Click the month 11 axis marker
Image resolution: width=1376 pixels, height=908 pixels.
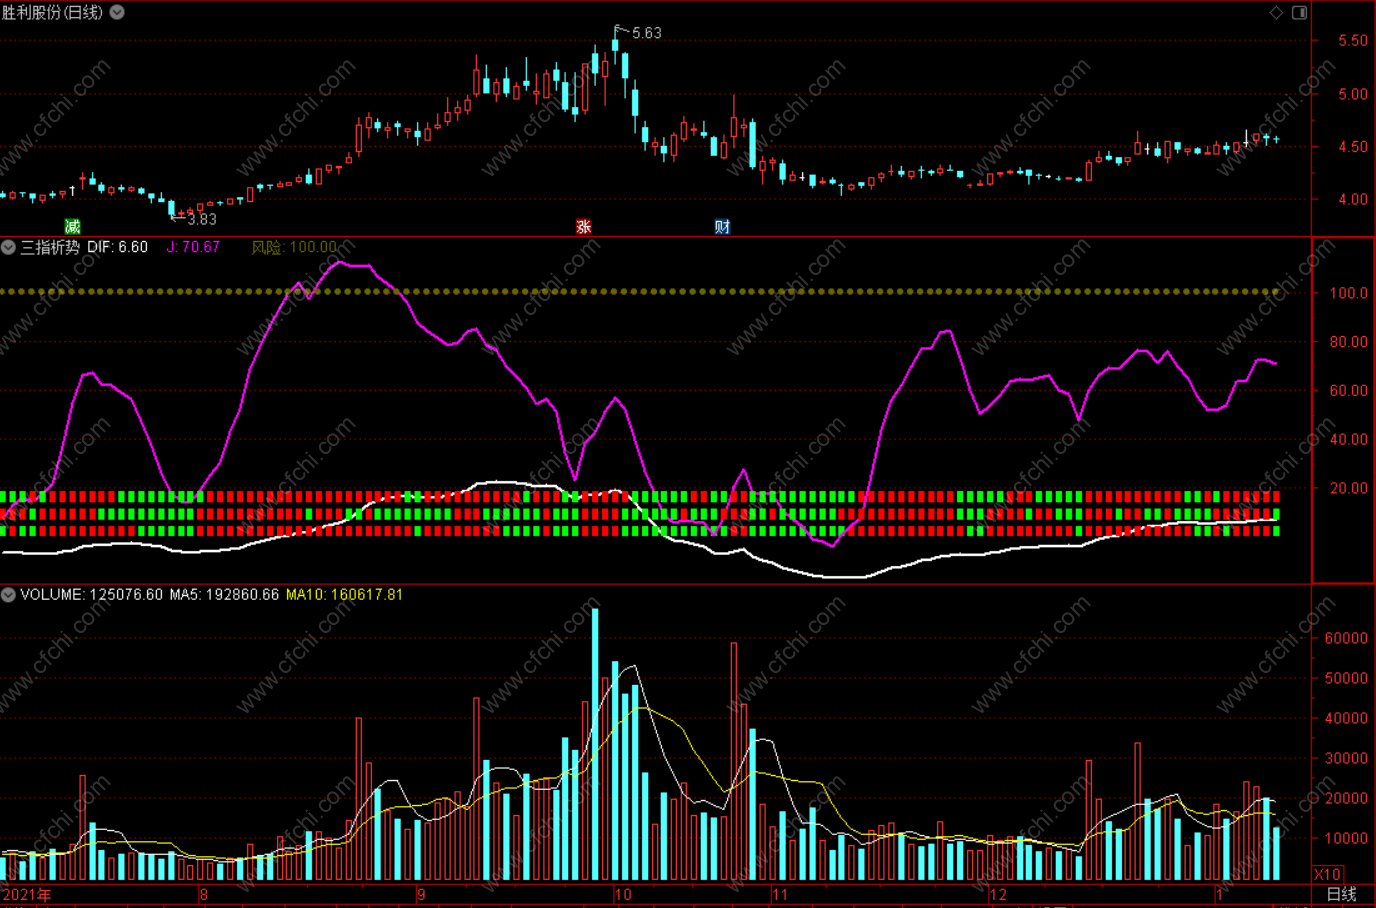click(x=780, y=894)
